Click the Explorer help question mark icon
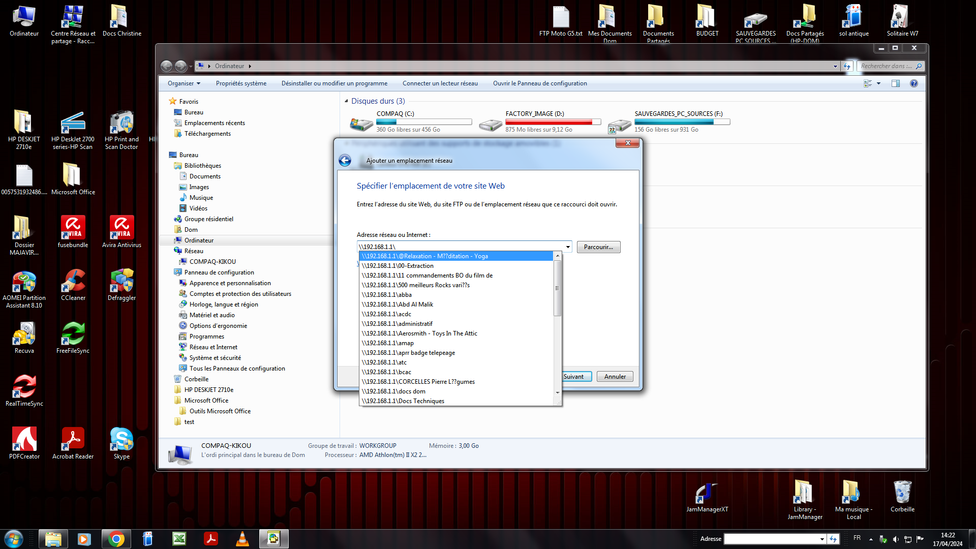This screenshot has width=976, height=549. [x=913, y=84]
